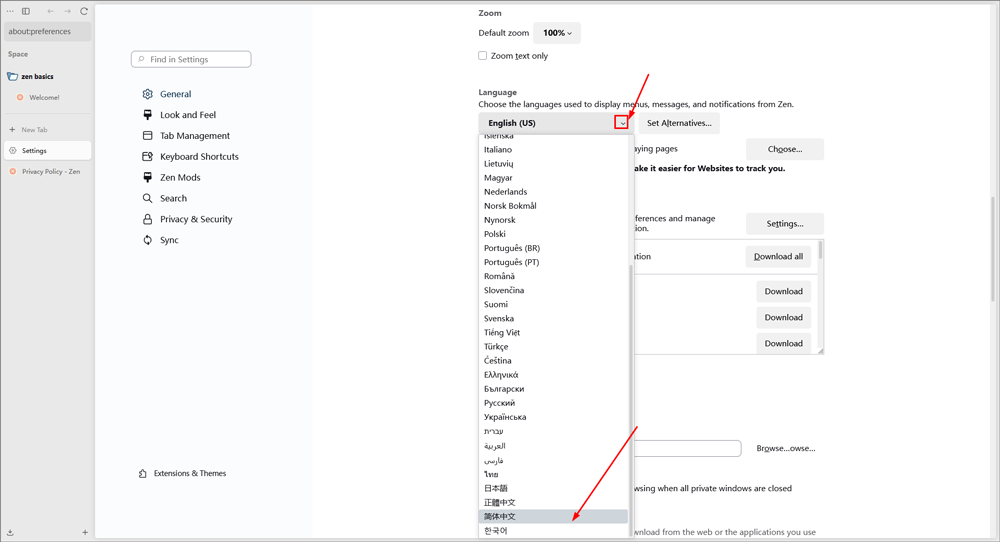Click the sidebar toggle icon
The image size is (1000, 542).
click(26, 11)
